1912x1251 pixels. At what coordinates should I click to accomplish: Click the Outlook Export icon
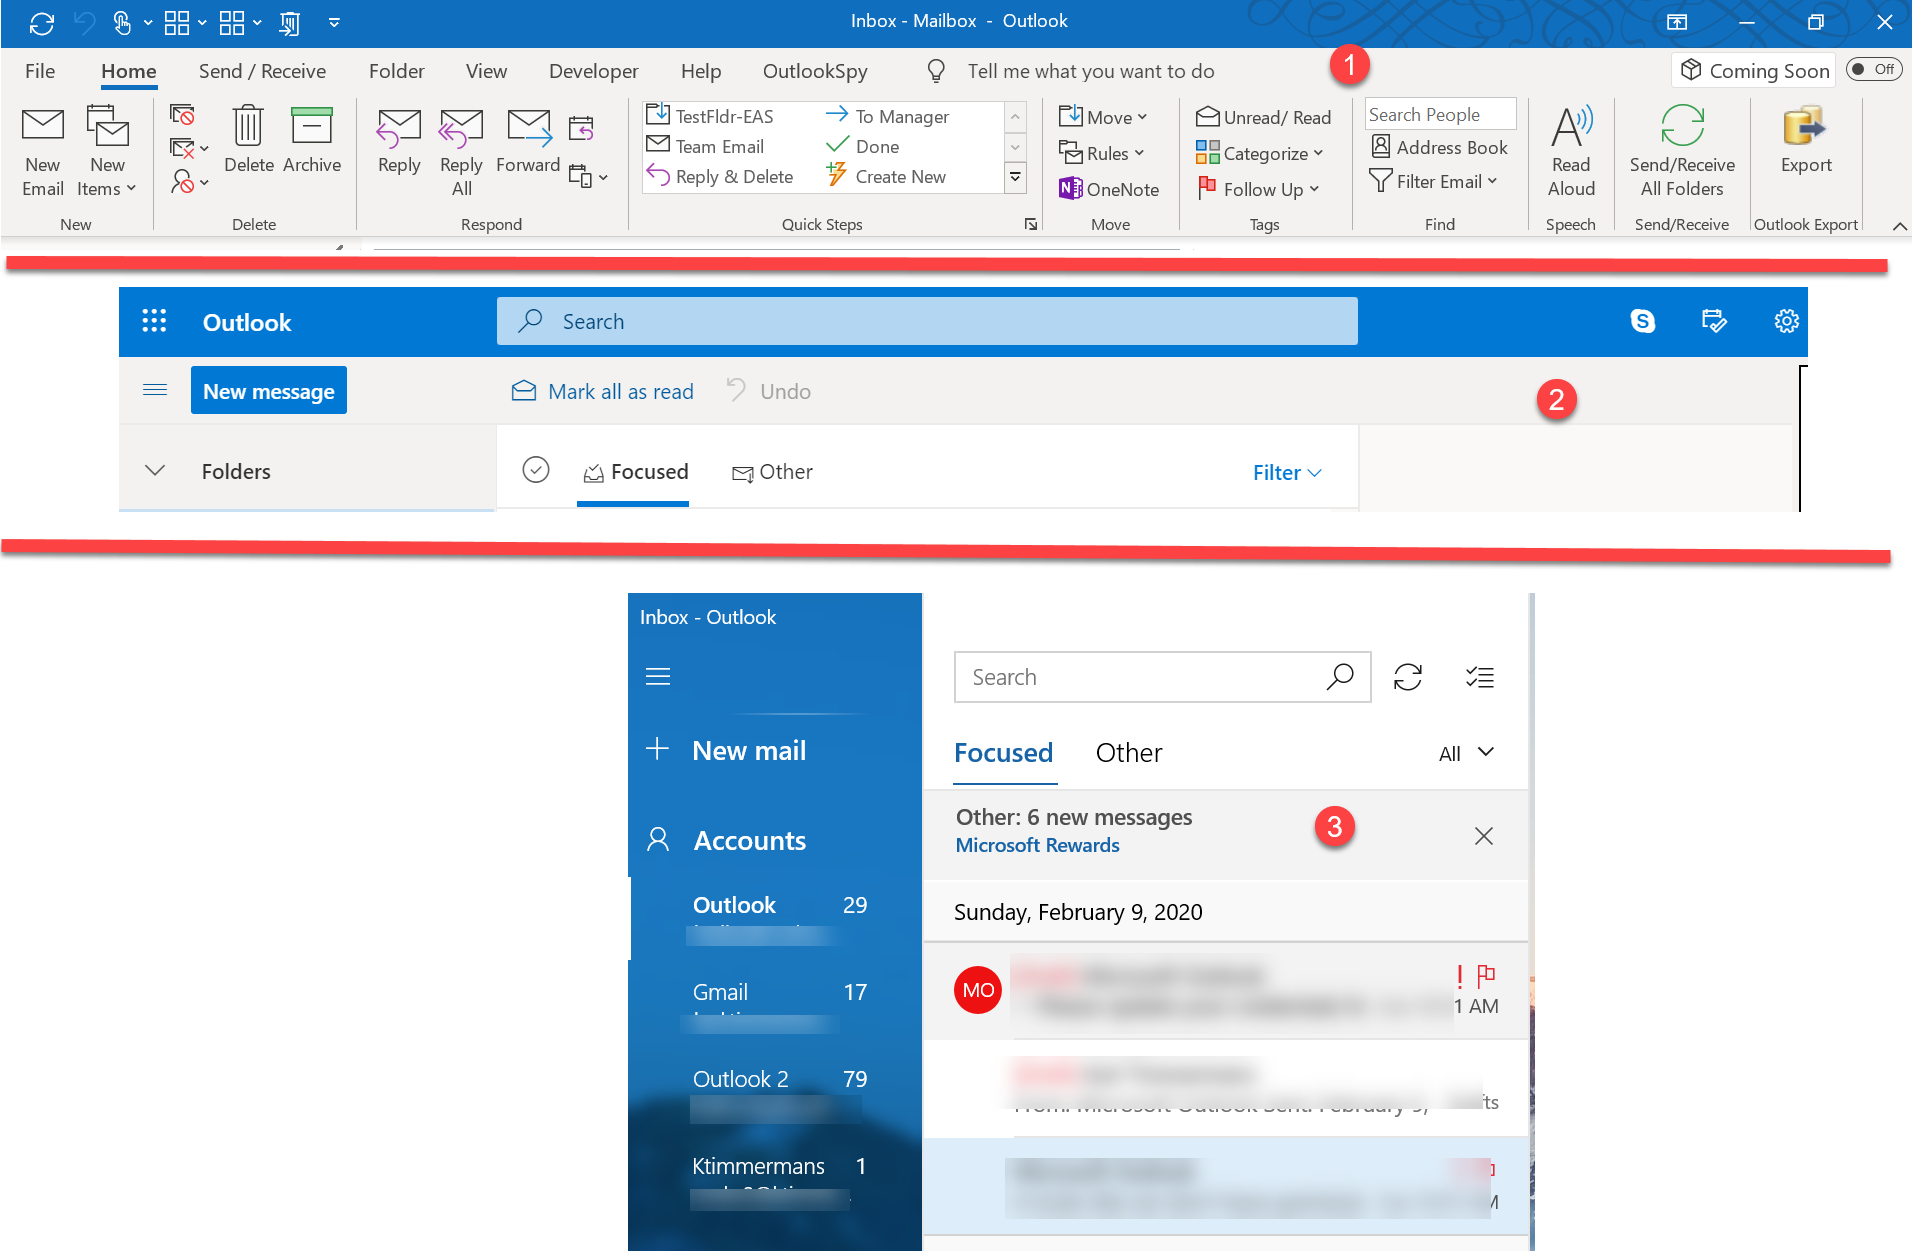[x=1806, y=140]
